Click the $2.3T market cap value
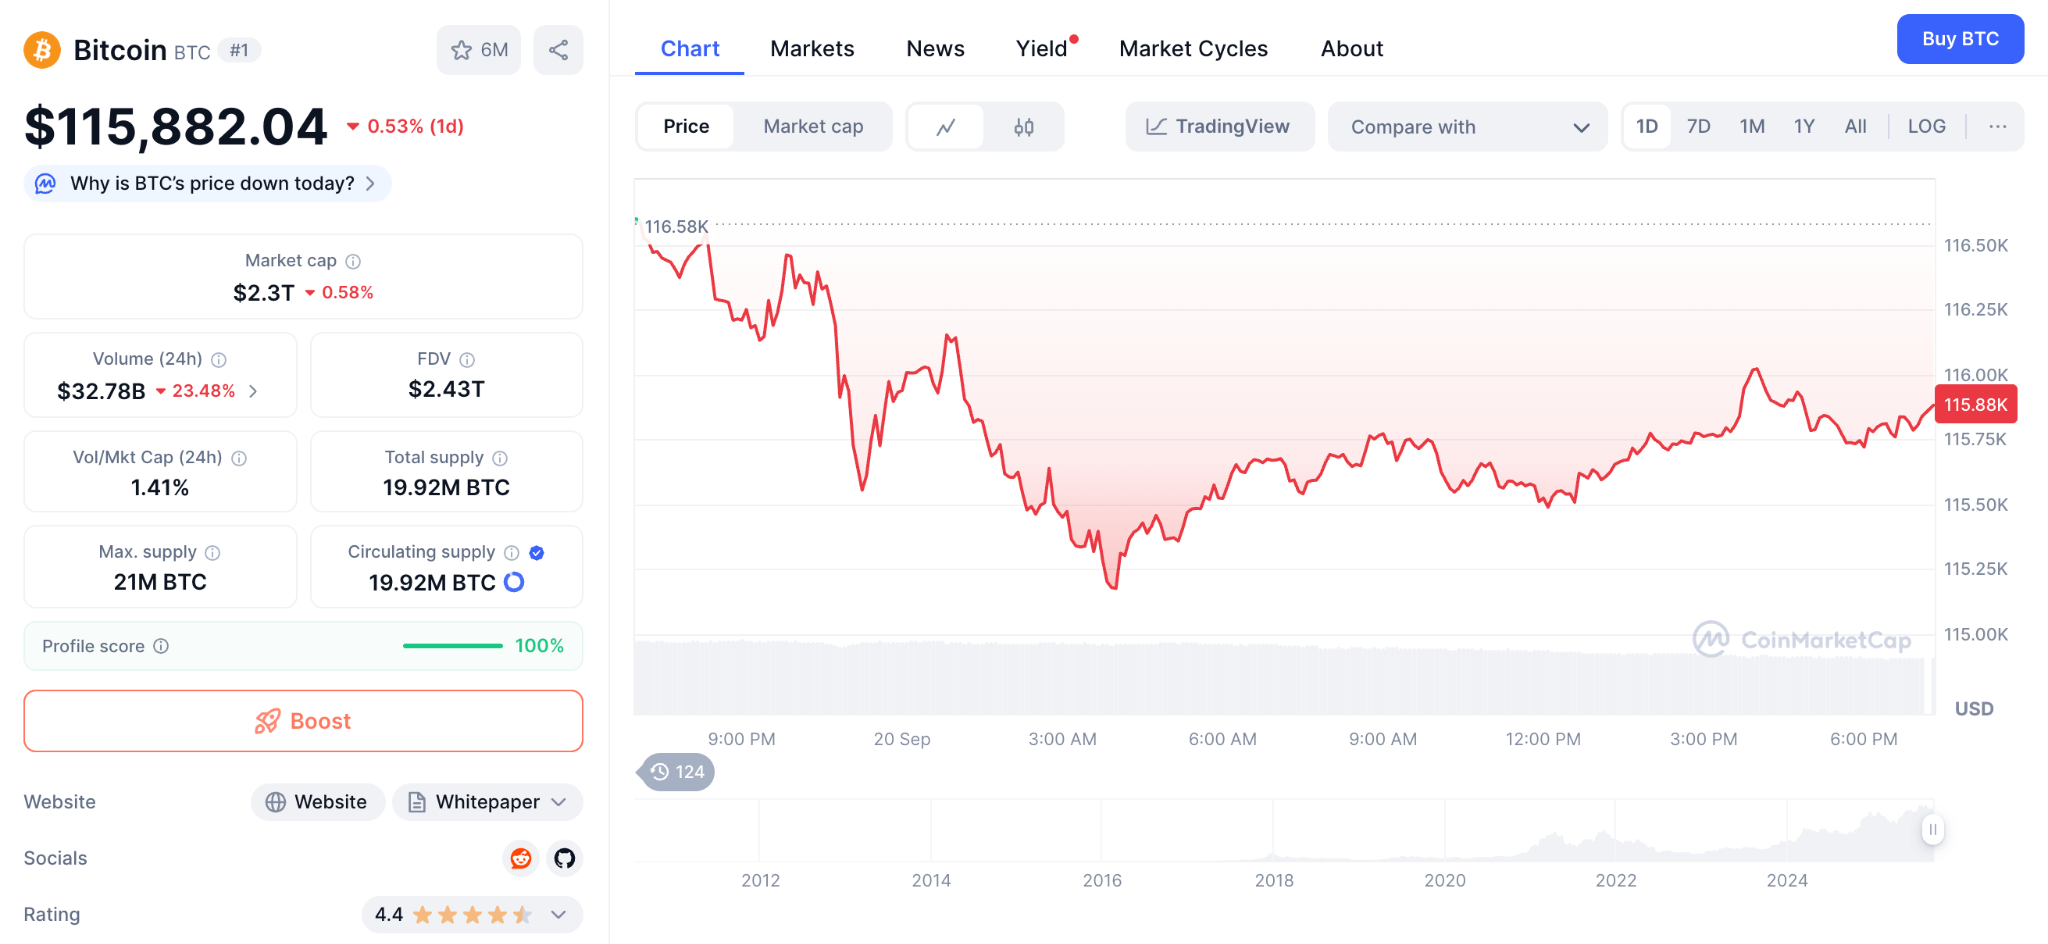 tap(264, 292)
